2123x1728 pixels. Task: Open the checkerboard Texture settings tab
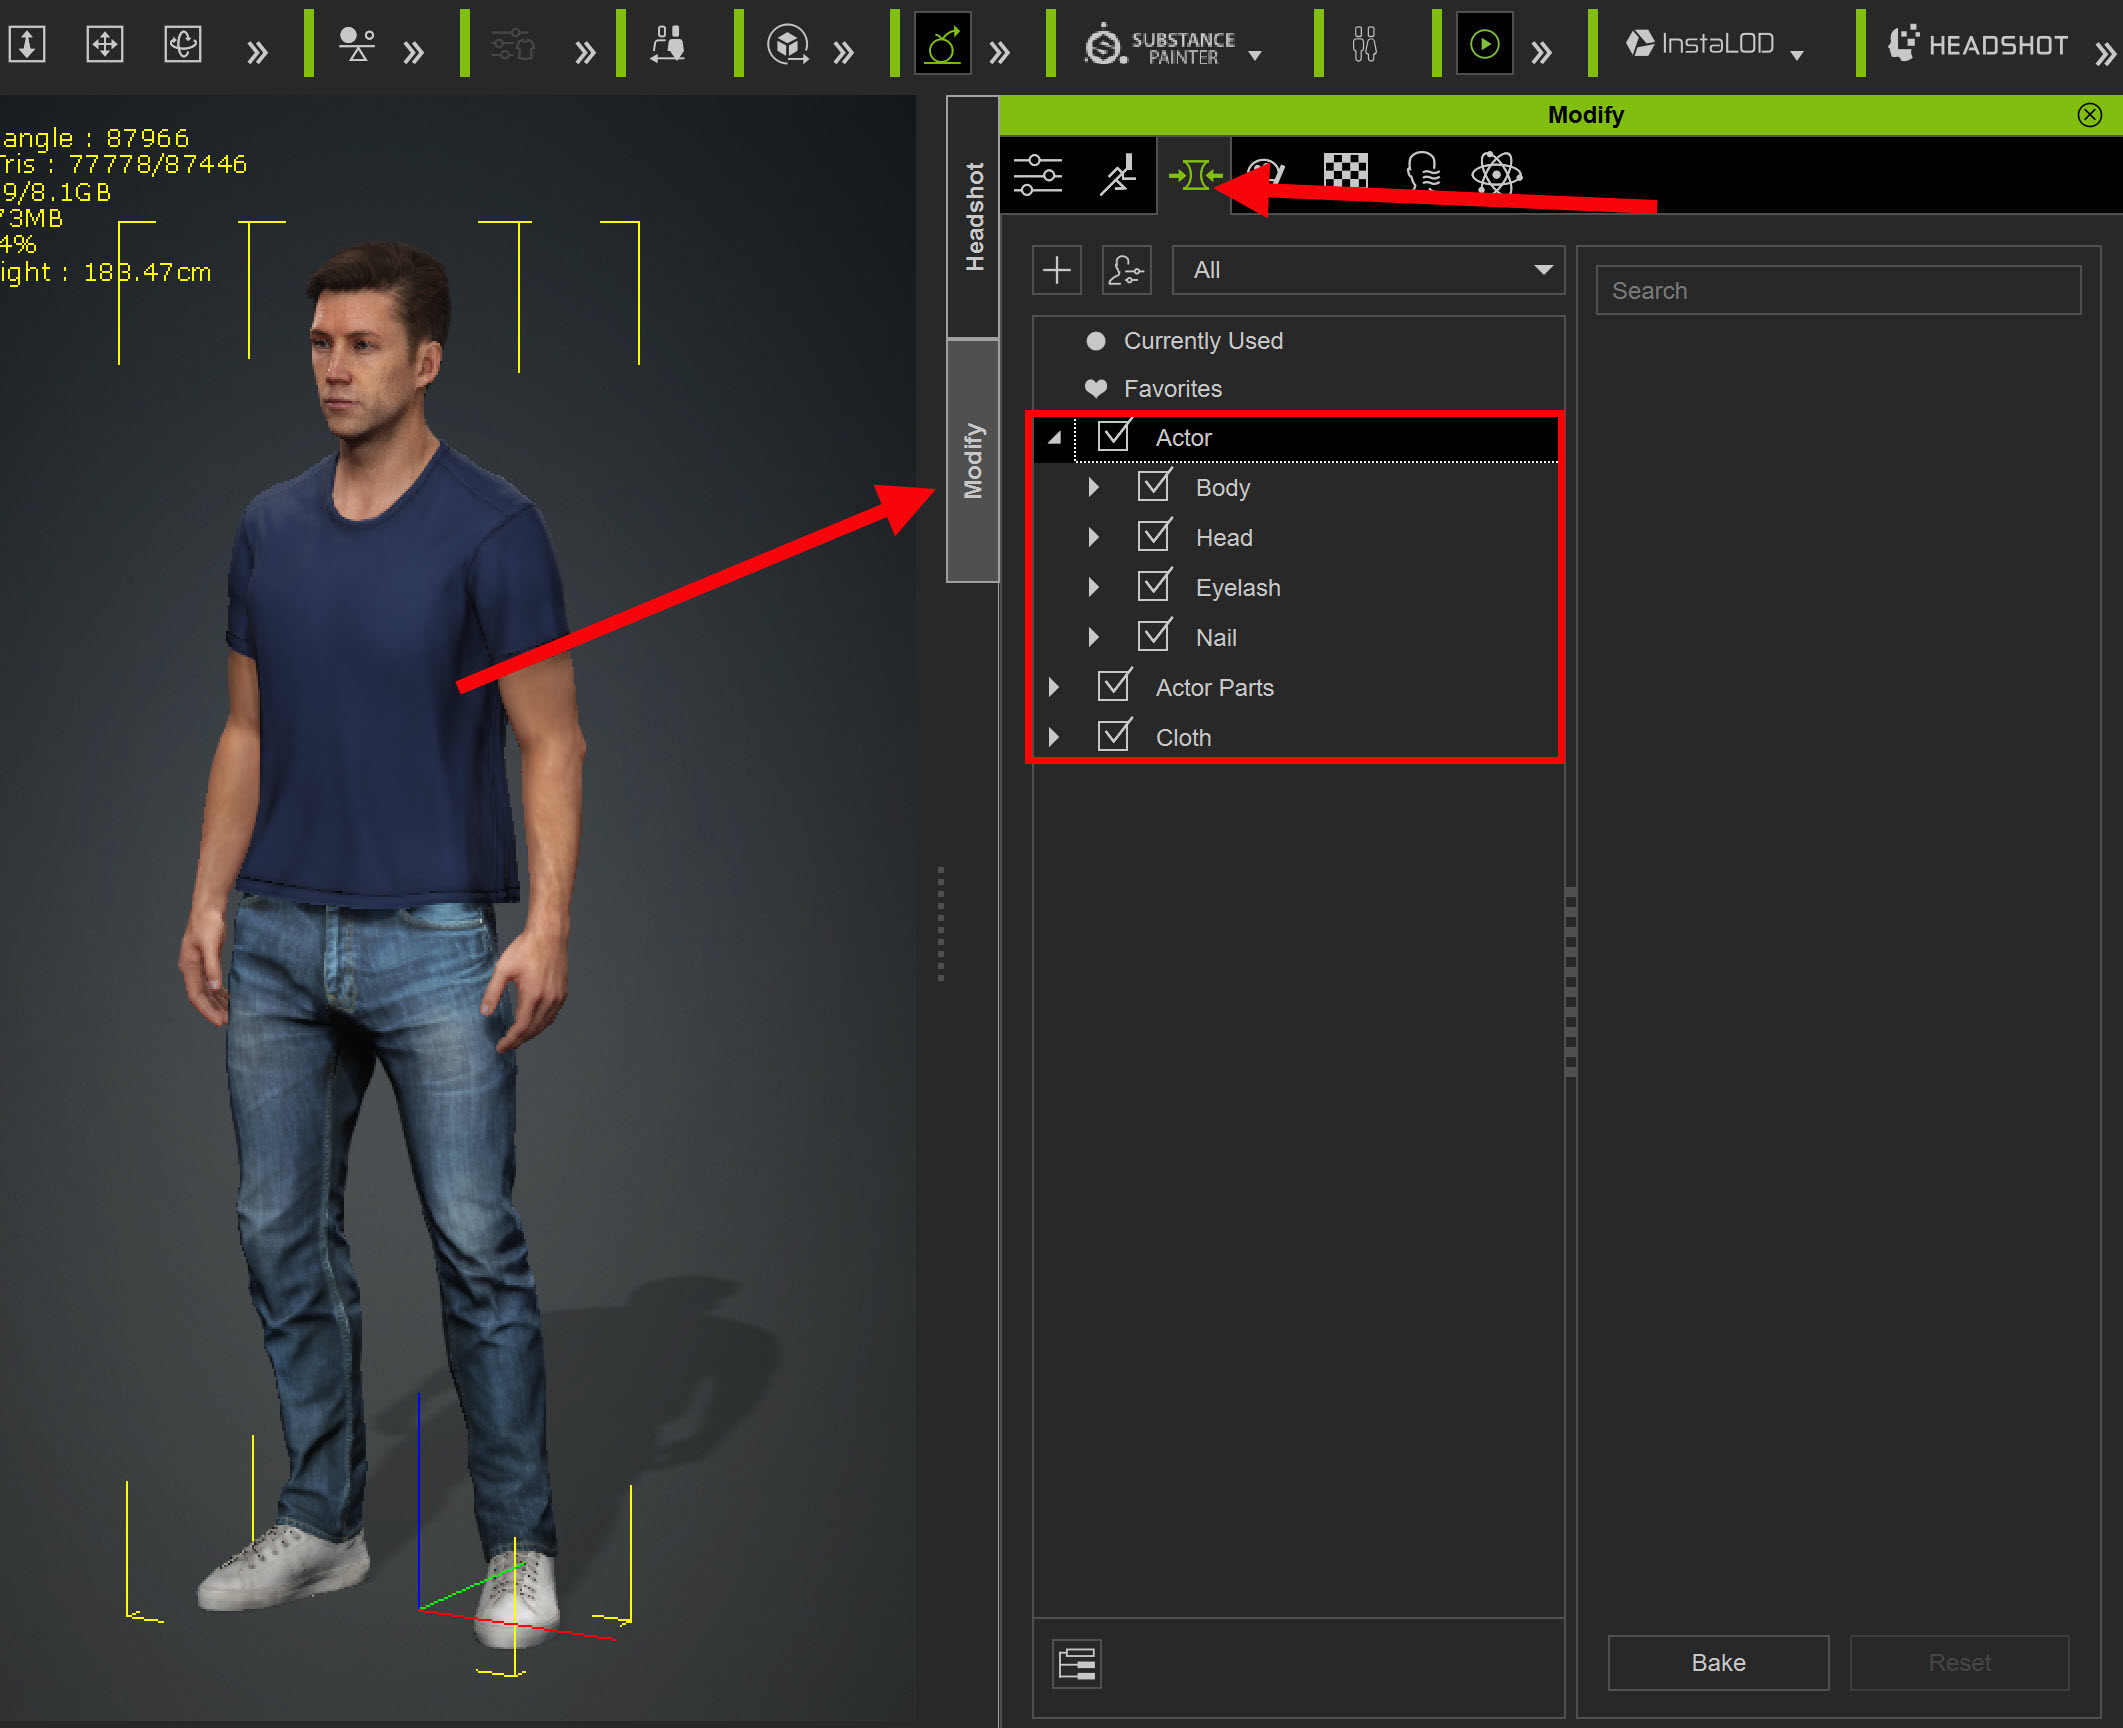point(1345,172)
